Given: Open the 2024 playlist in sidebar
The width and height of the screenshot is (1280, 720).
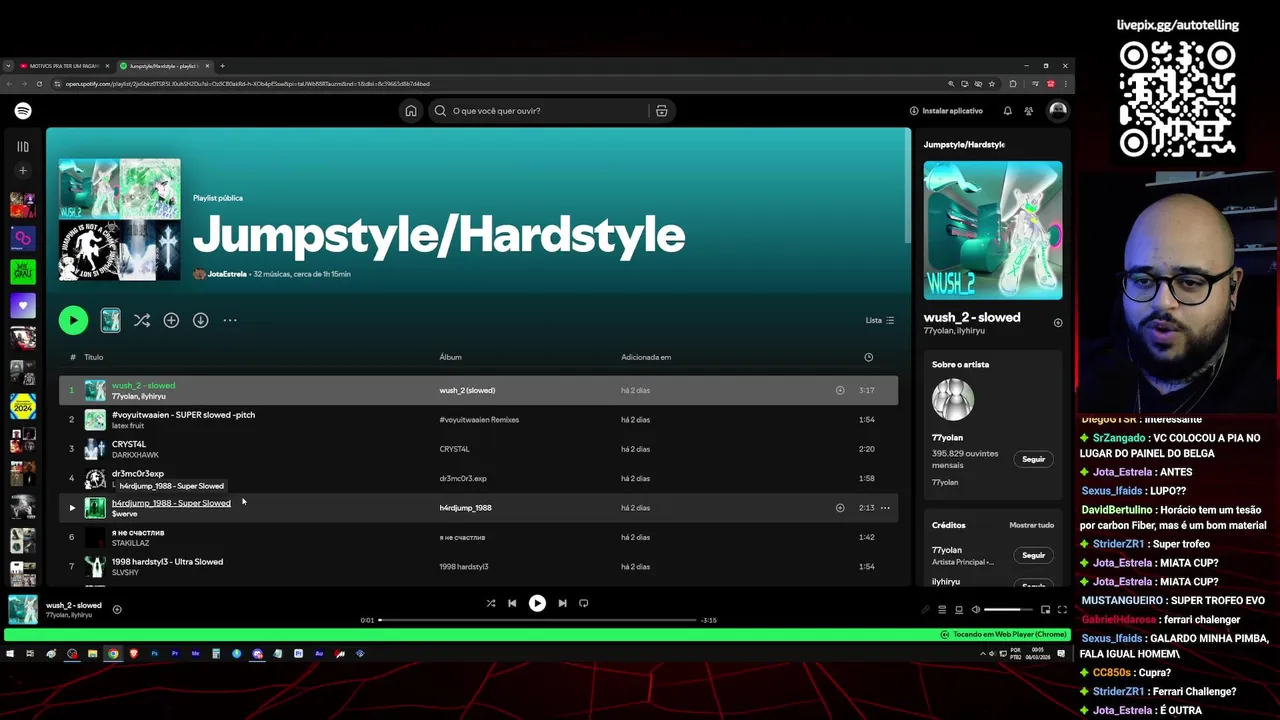Looking at the screenshot, I should pyautogui.click(x=23, y=406).
